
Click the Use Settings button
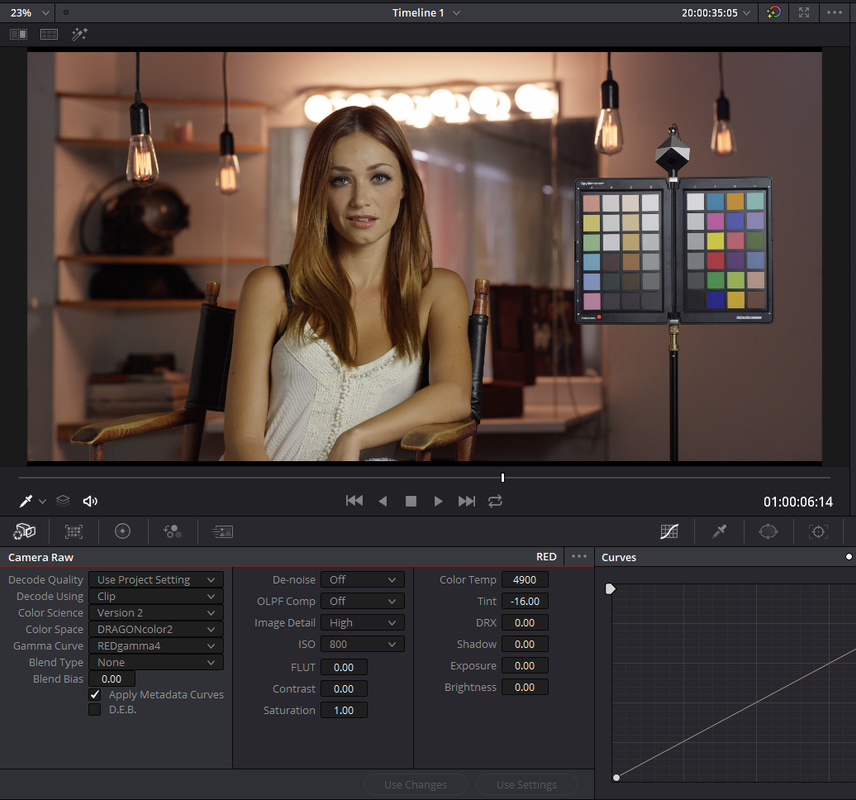click(527, 785)
